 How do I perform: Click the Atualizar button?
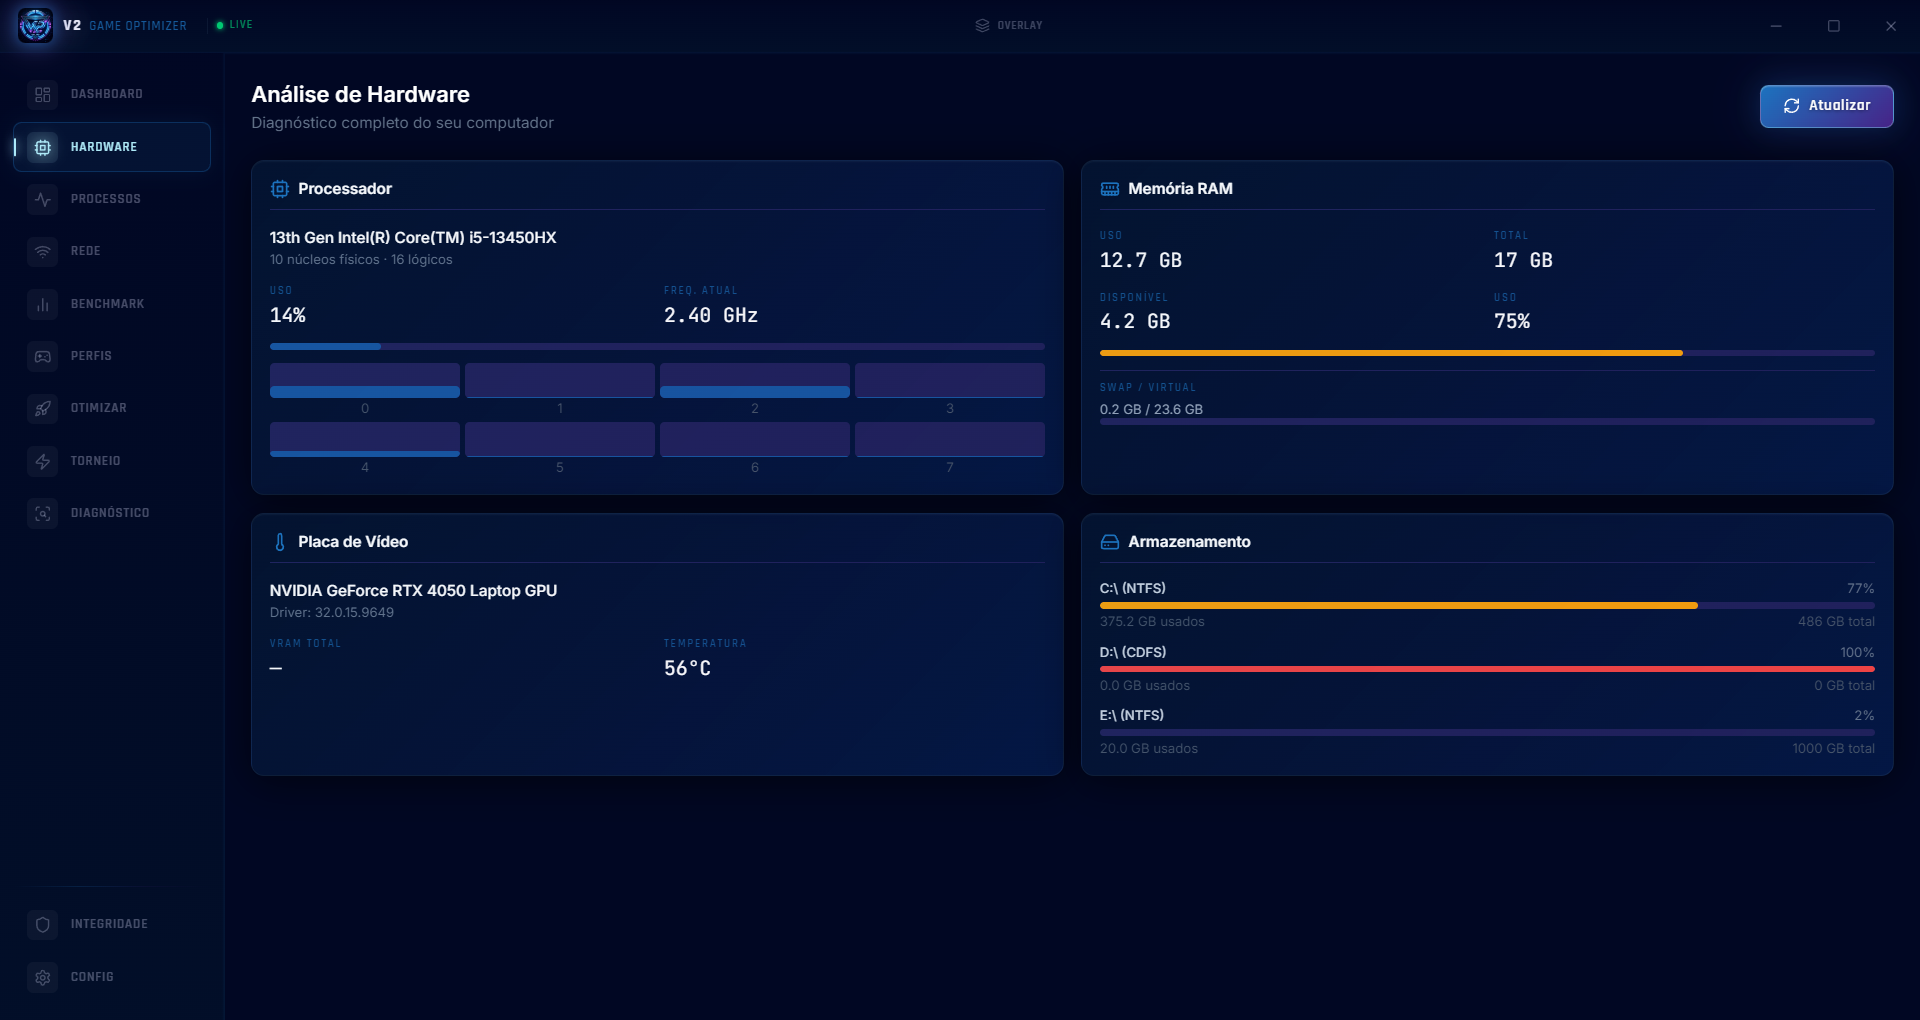1826,106
